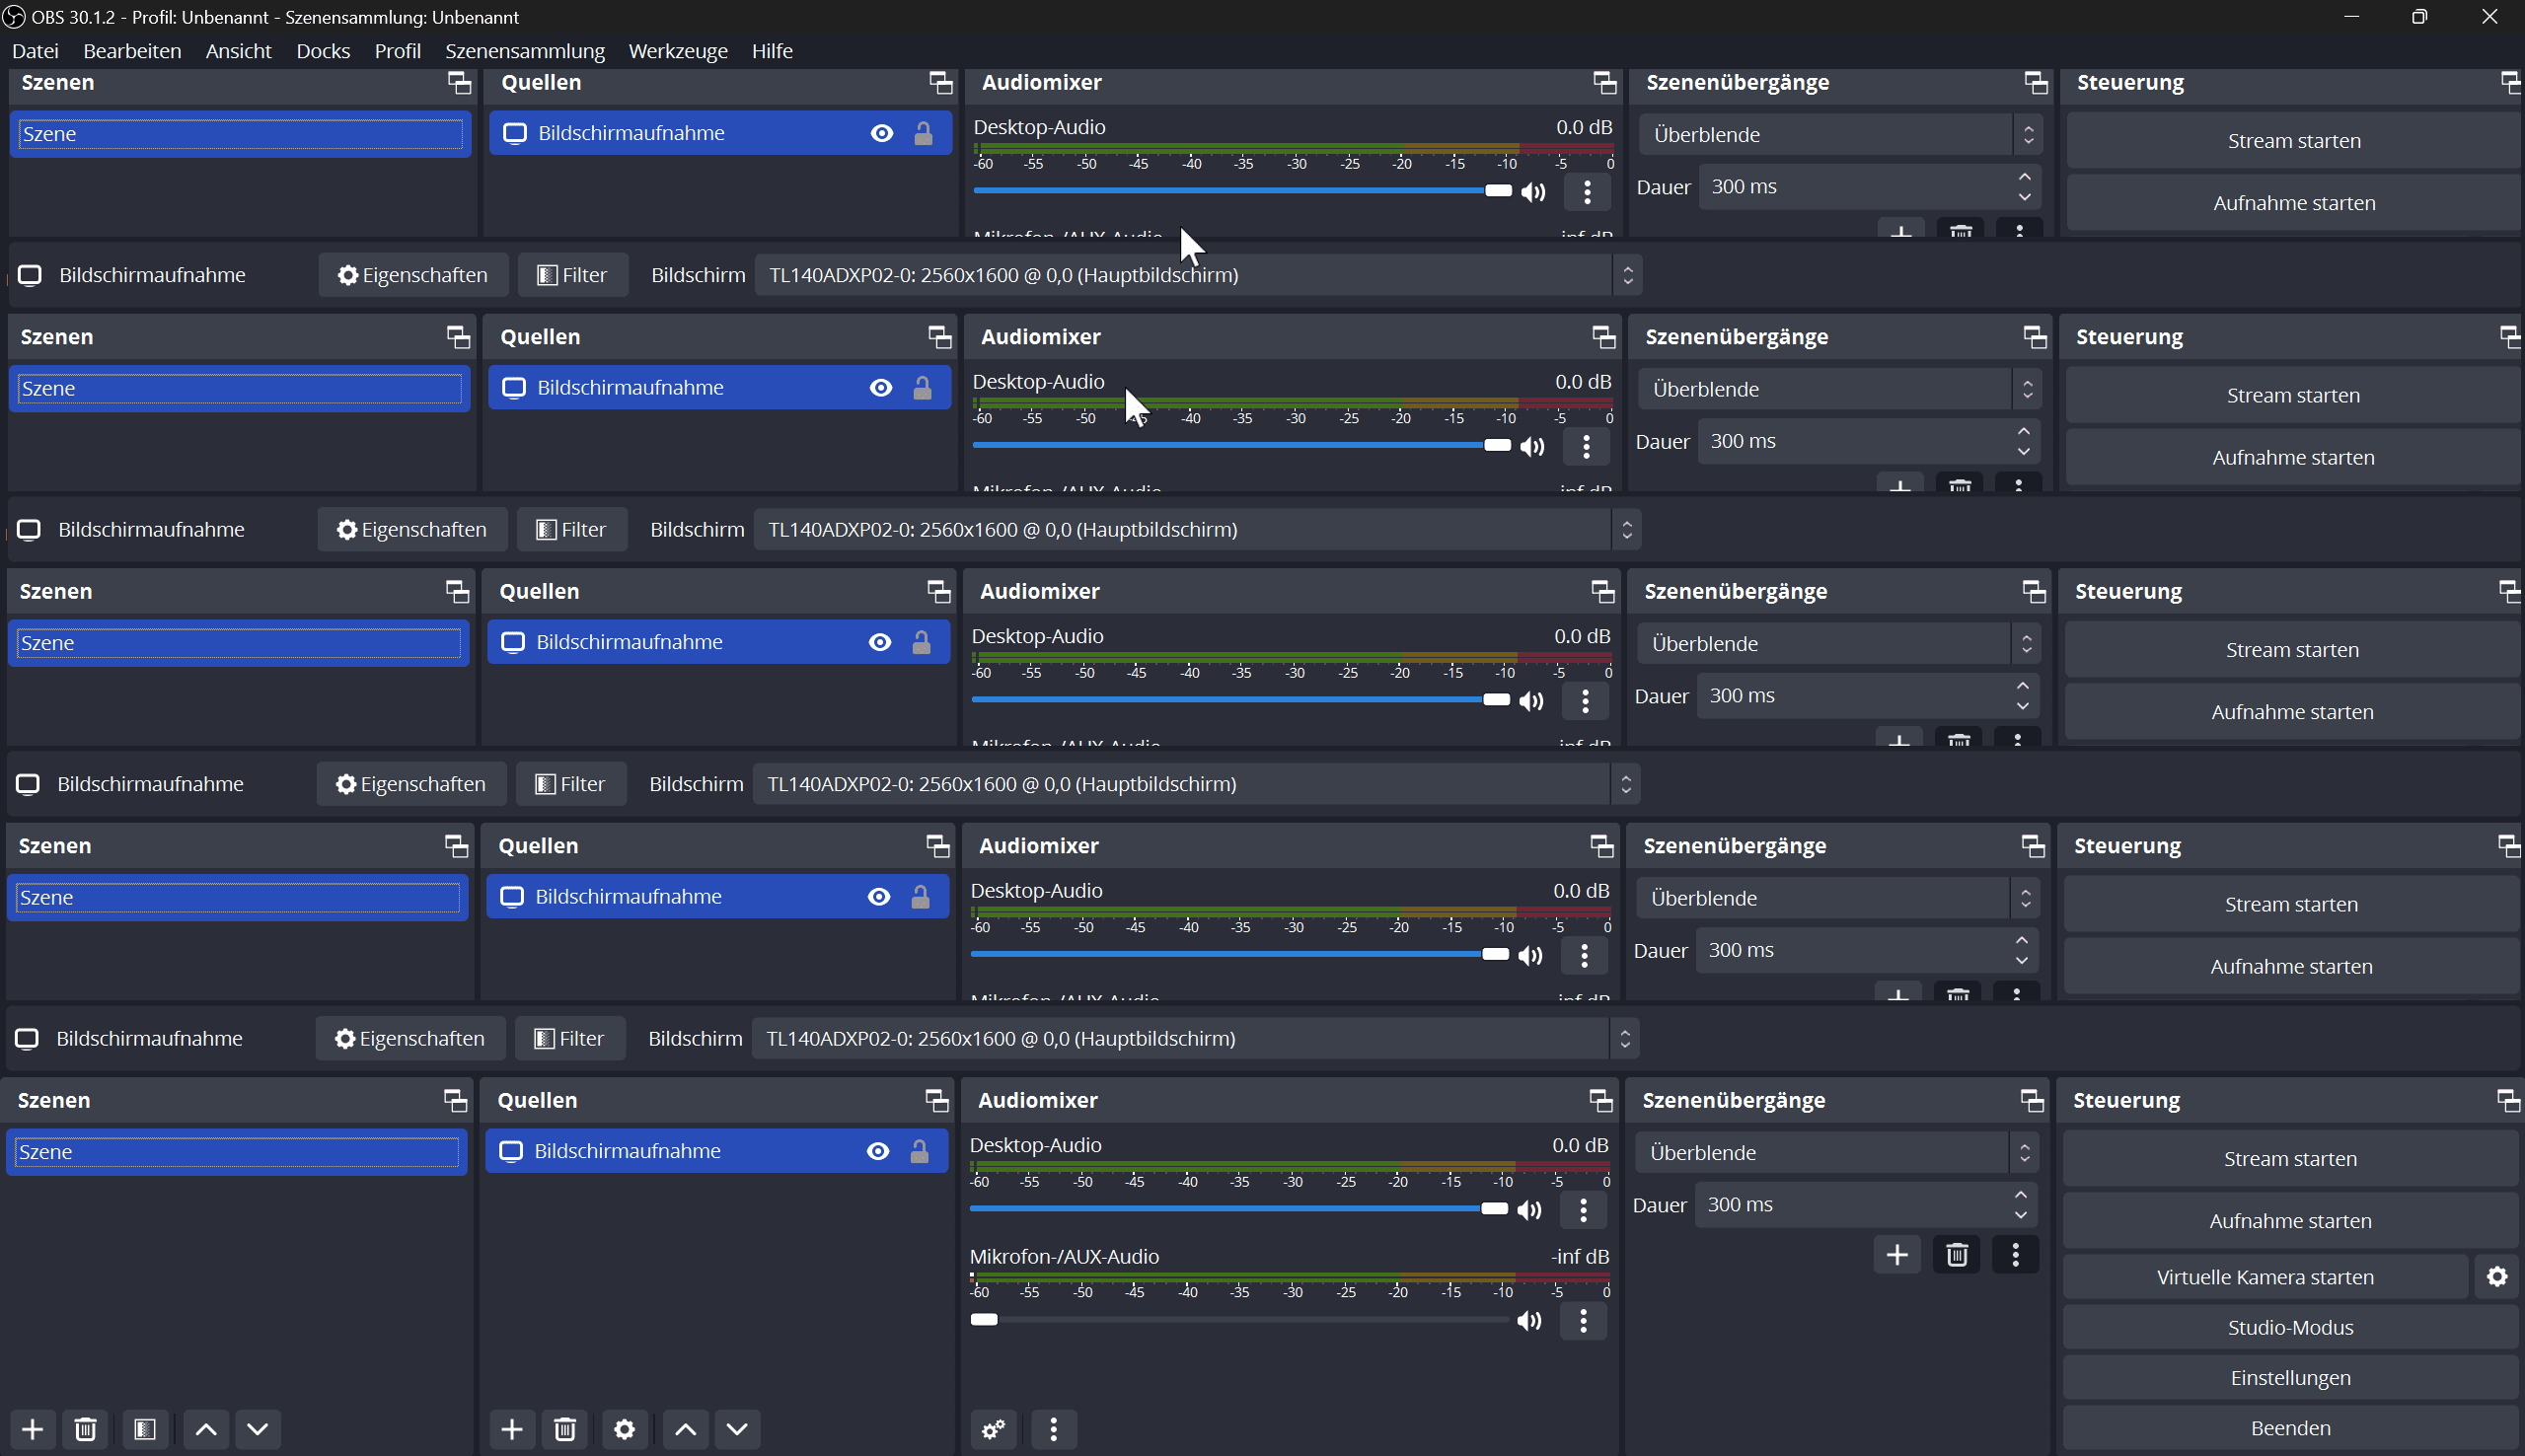Open the Szenensammlung menu

tap(524, 51)
